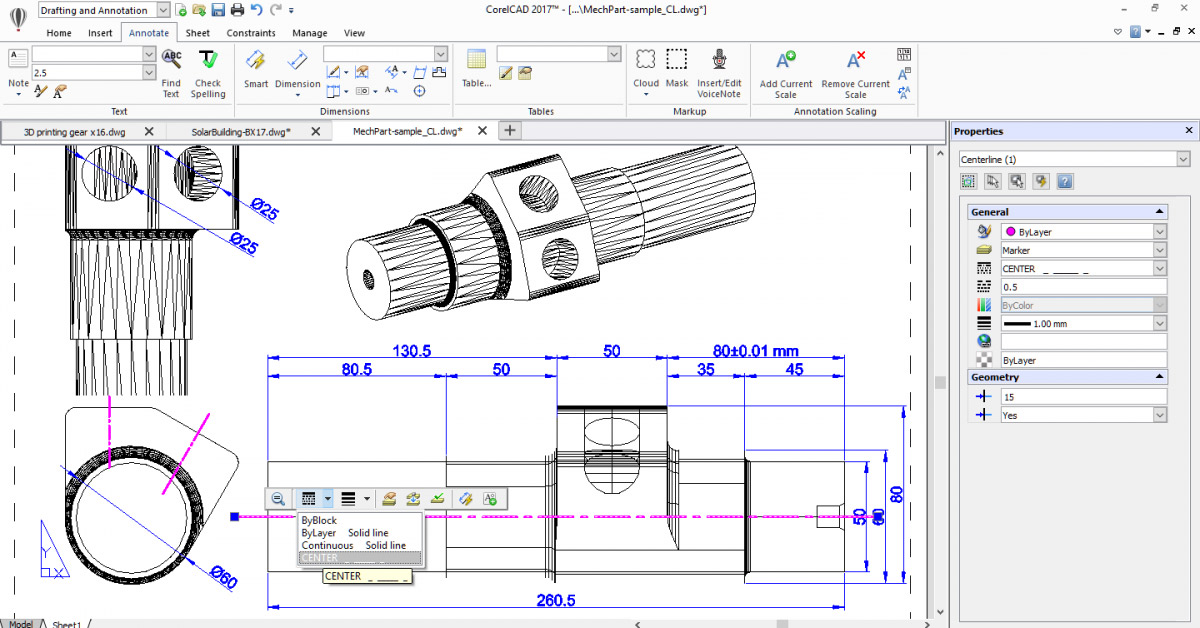This screenshot has width=1200, height=628.
Task: Collapse the Geometry section in Properties
Action: click(x=1158, y=378)
